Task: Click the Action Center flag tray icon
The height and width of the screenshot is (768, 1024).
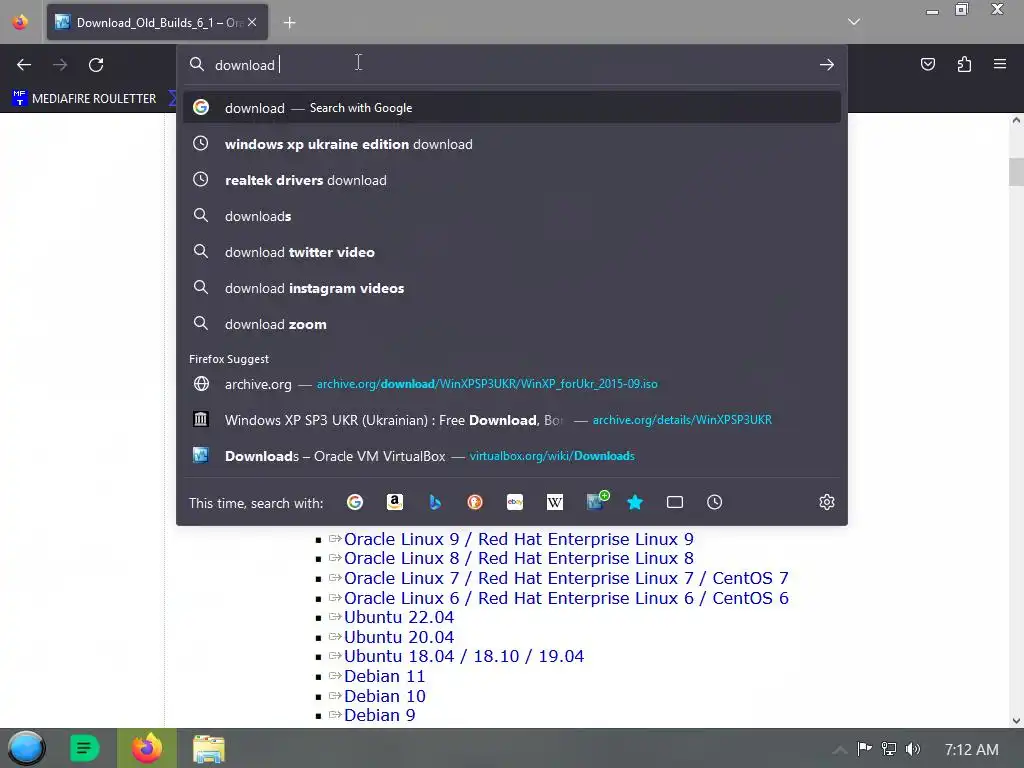Action: tap(864, 749)
